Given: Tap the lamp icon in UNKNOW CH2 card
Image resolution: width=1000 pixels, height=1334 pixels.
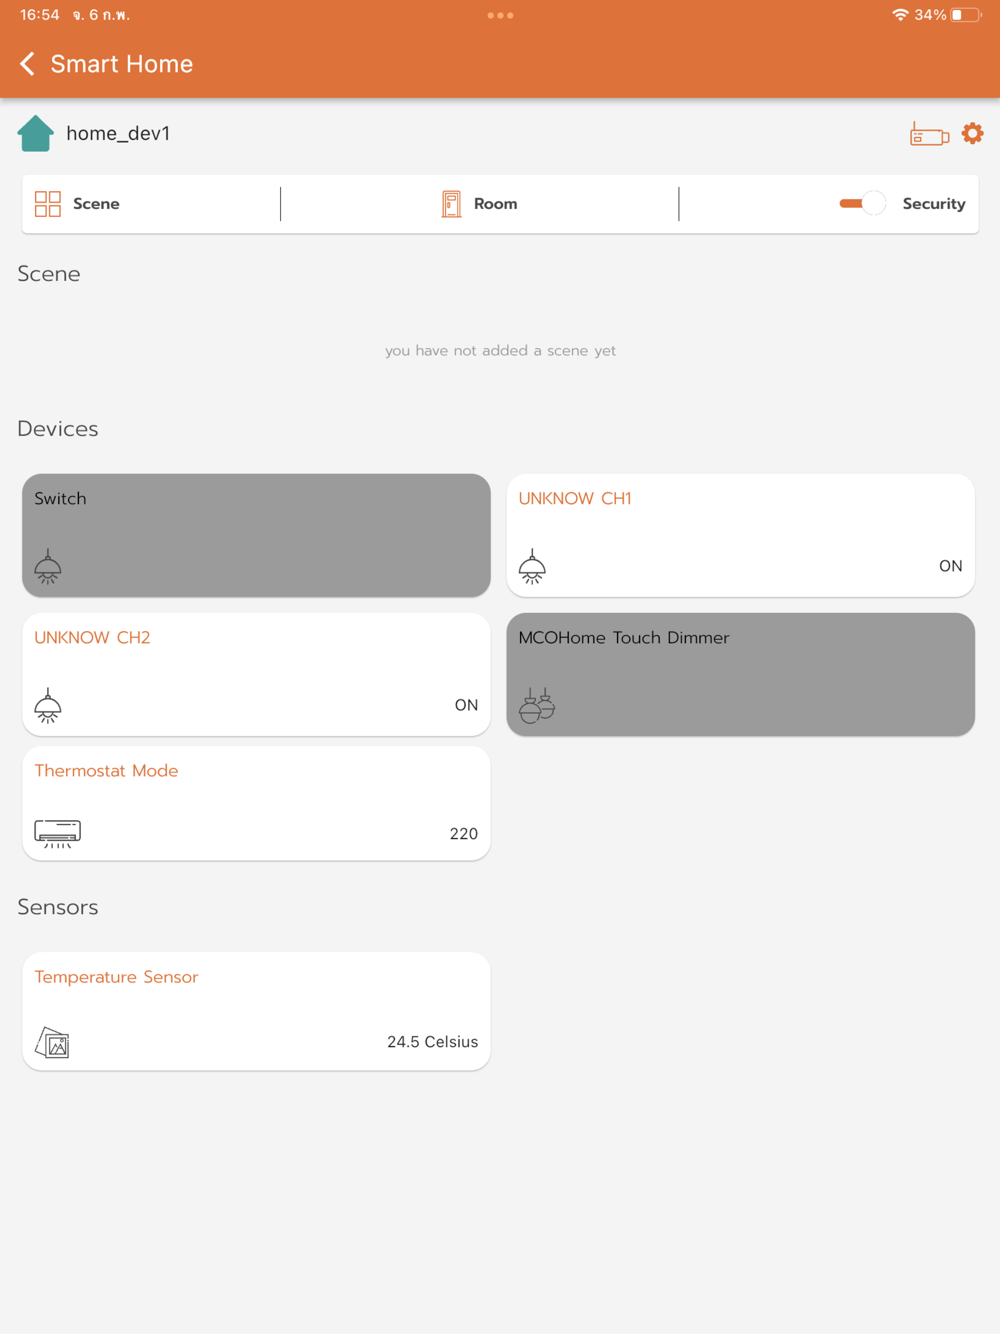Looking at the screenshot, I should (48, 706).
